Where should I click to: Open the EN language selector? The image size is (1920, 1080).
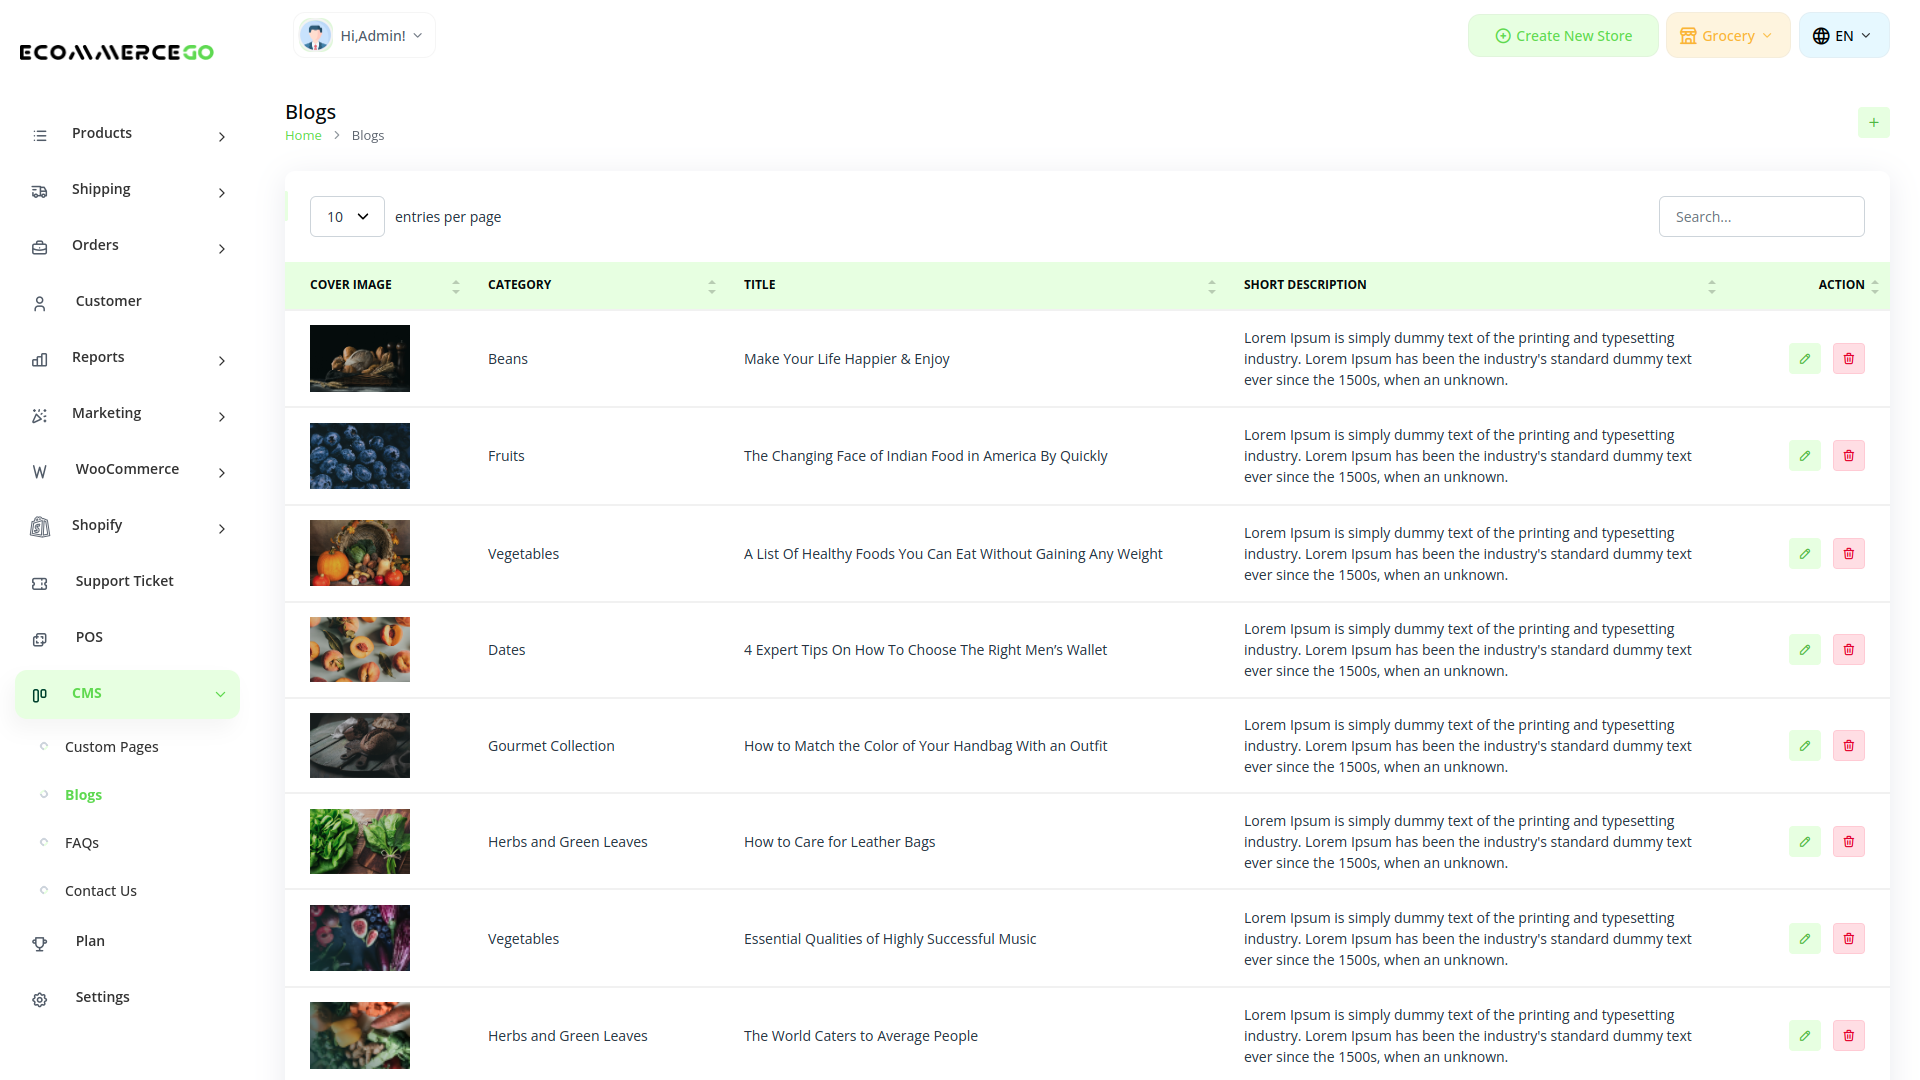pyautogui.click(x=1843, y=35)
